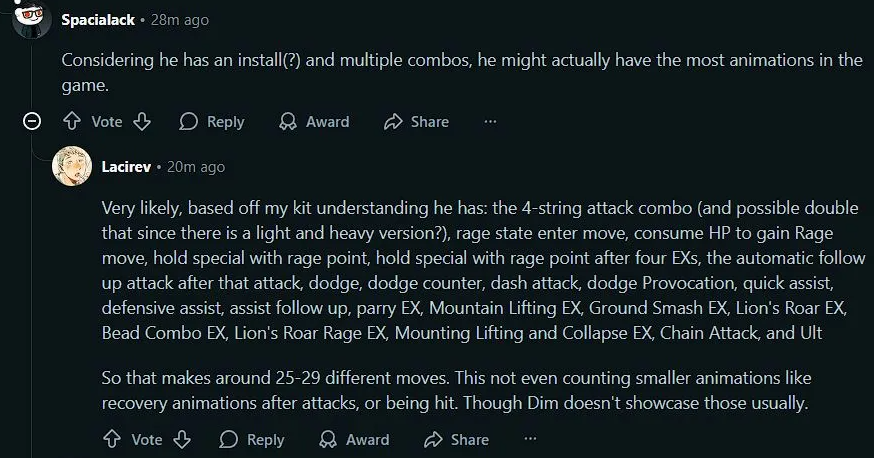Downvote Lacirev's reply
Image resolution: width=874 pixels, height=458 pixels.
click(182, 439)
